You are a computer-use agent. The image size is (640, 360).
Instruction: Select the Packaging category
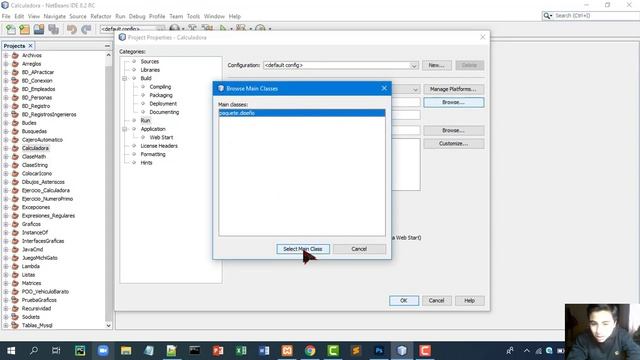[x=161, y=95]
